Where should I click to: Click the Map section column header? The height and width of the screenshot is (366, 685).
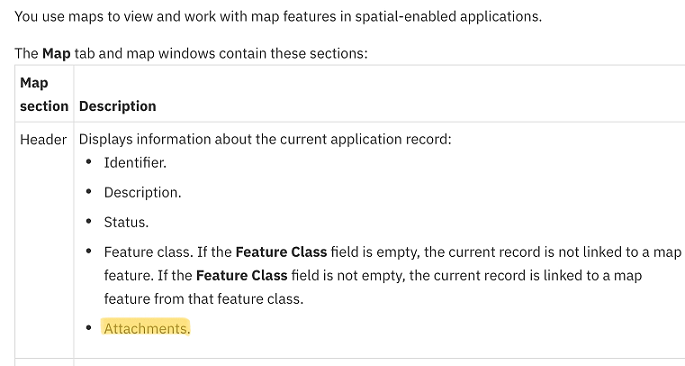point(44,94)
